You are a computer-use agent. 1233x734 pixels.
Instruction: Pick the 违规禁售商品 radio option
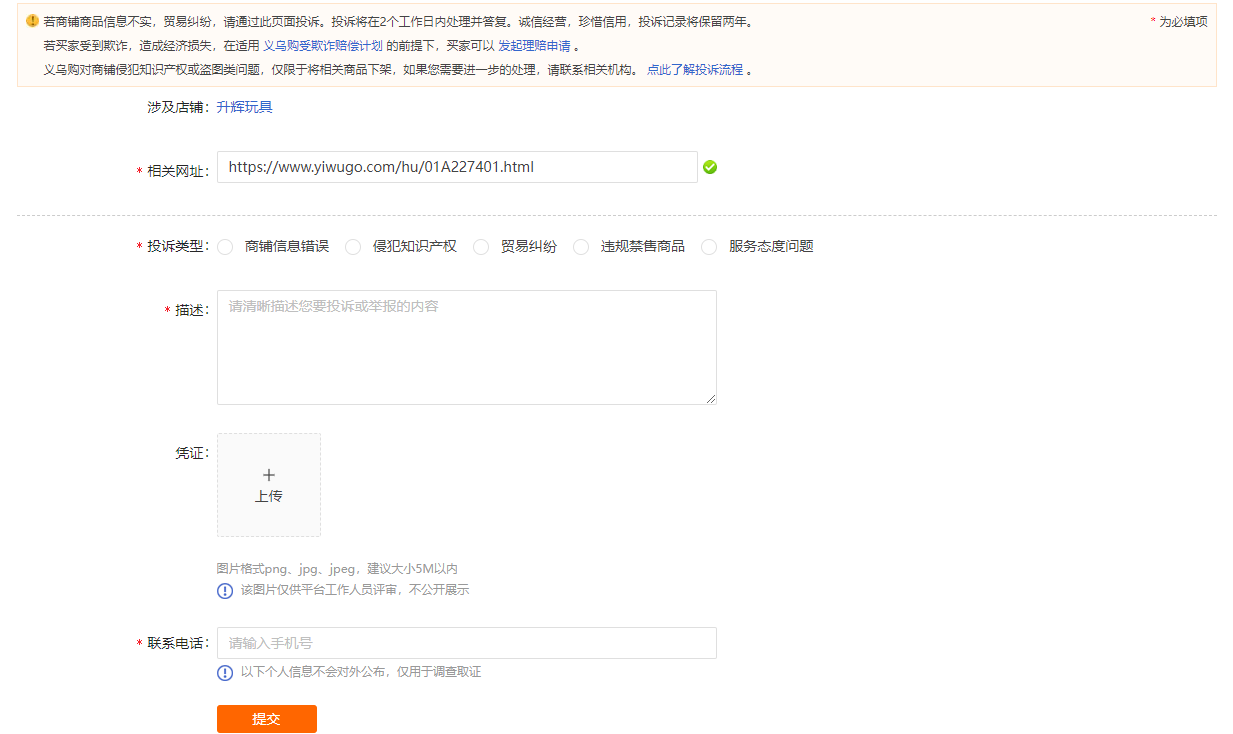[x=581, y=247]
